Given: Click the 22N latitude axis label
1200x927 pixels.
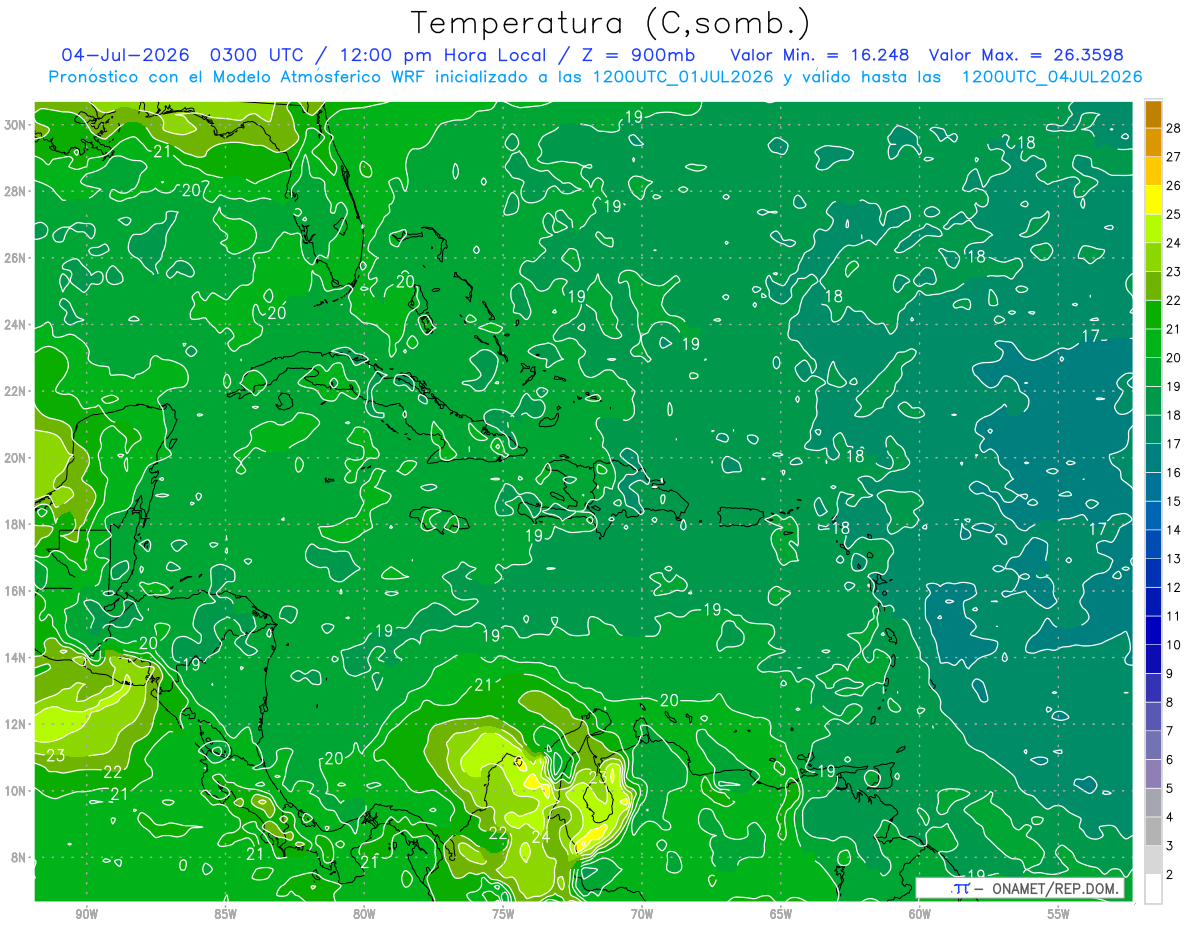Looking at the screenshot, I should [x=16, y=391].
